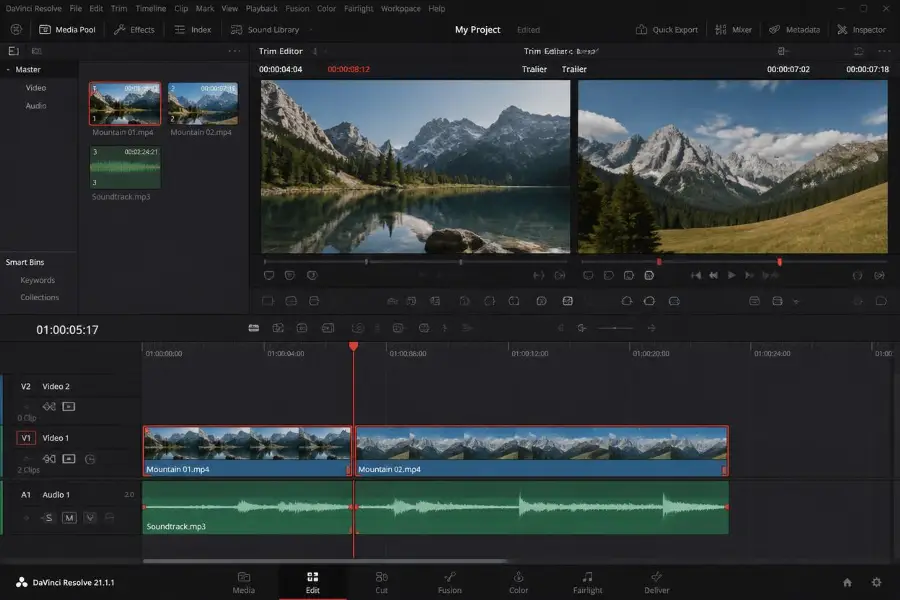This screenshot has width=900, height=600.
Task: Play timeline in reverse
Action: 713,276
